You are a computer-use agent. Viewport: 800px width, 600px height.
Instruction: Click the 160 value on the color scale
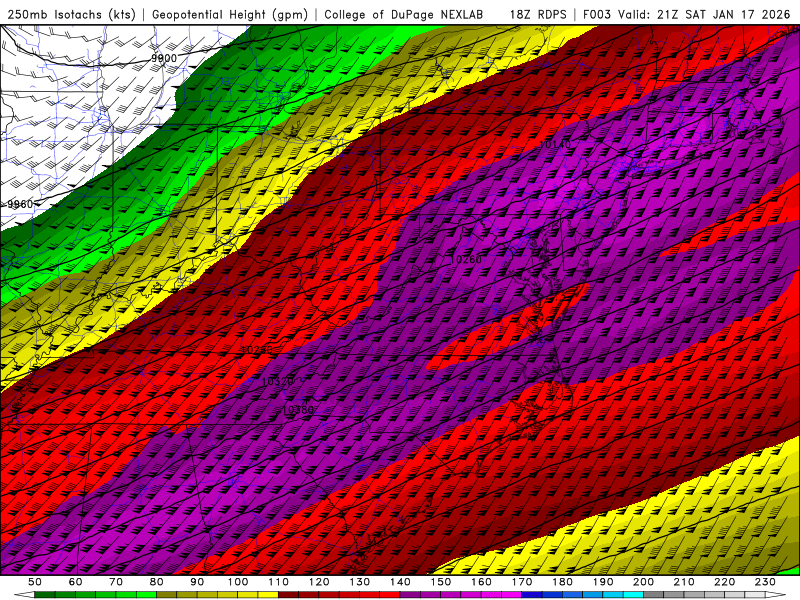481,582
